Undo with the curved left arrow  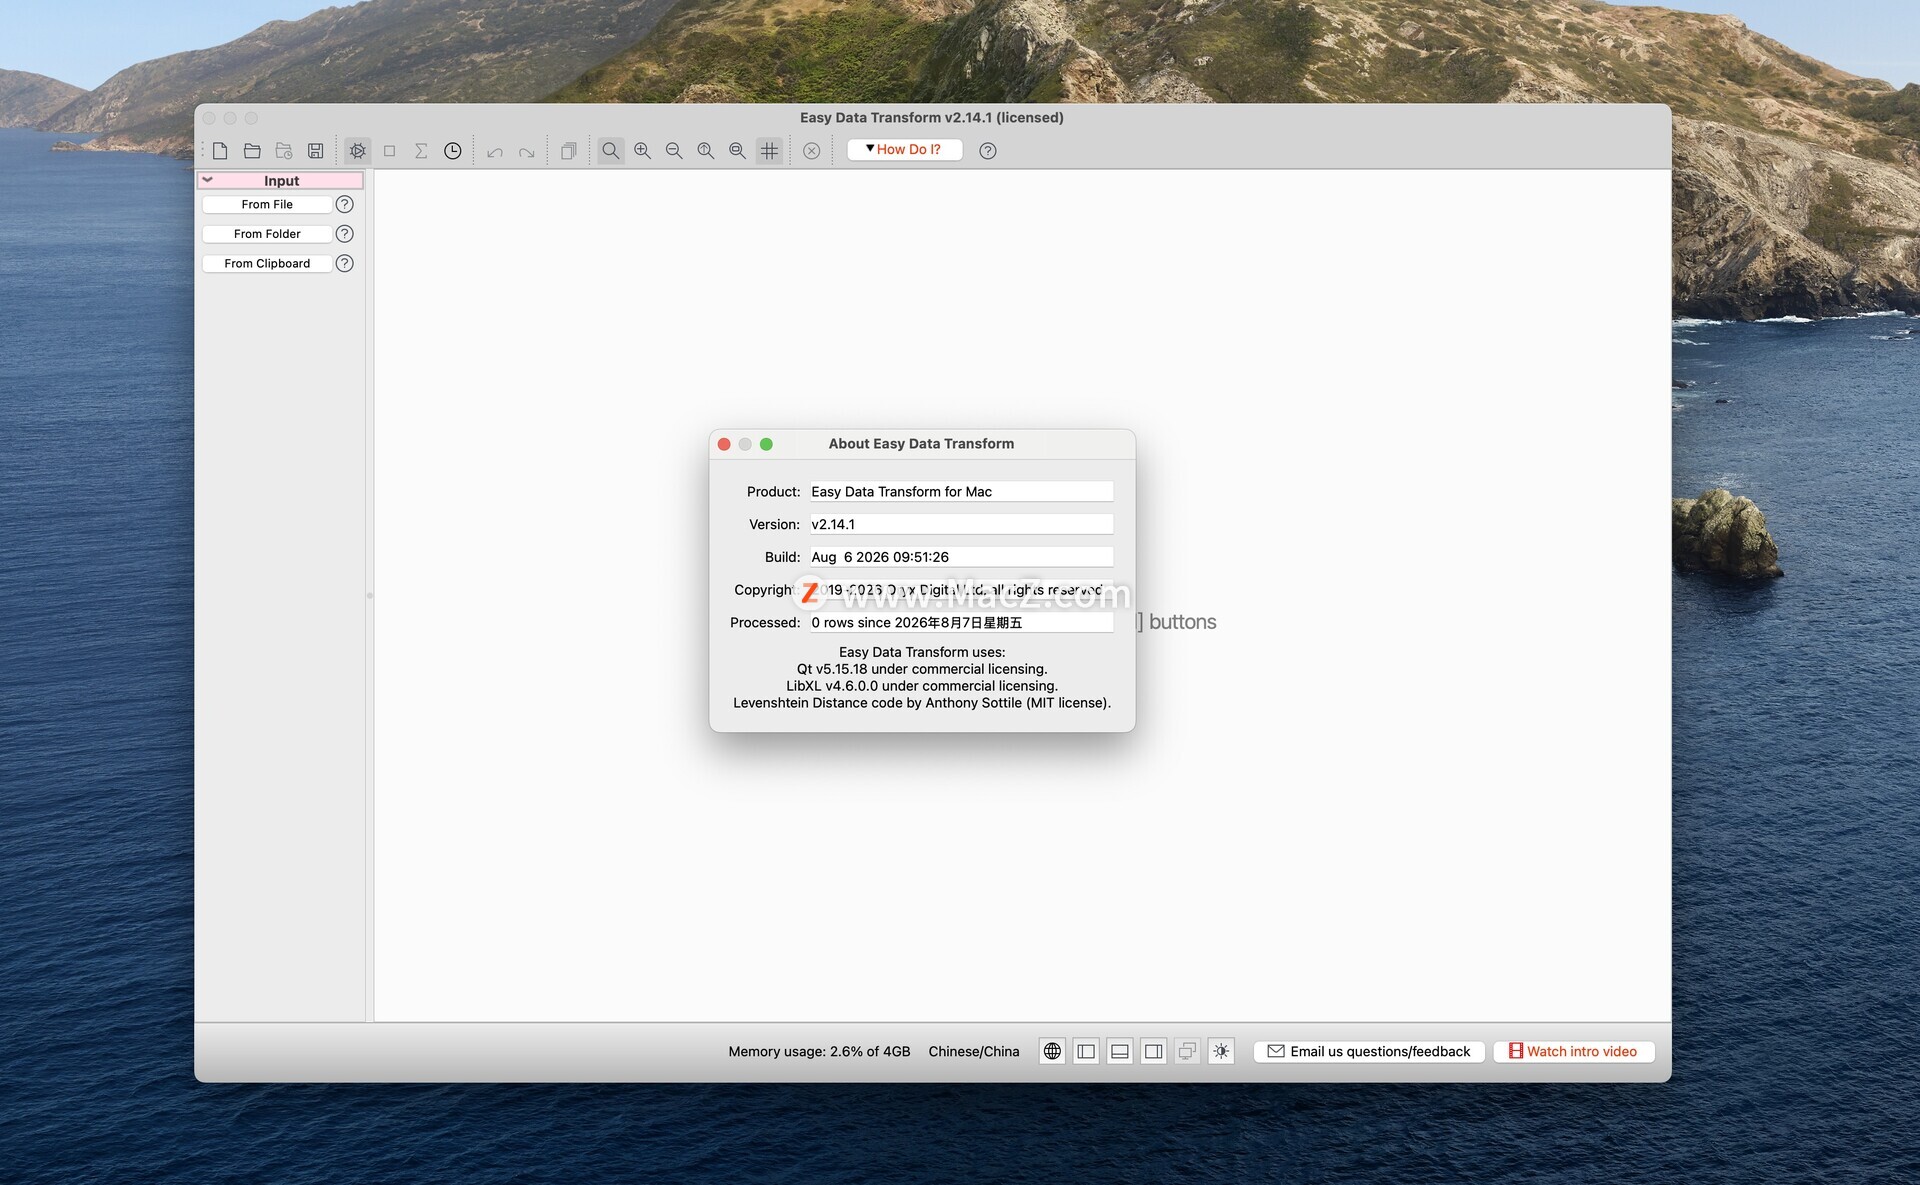coord(495,151)
